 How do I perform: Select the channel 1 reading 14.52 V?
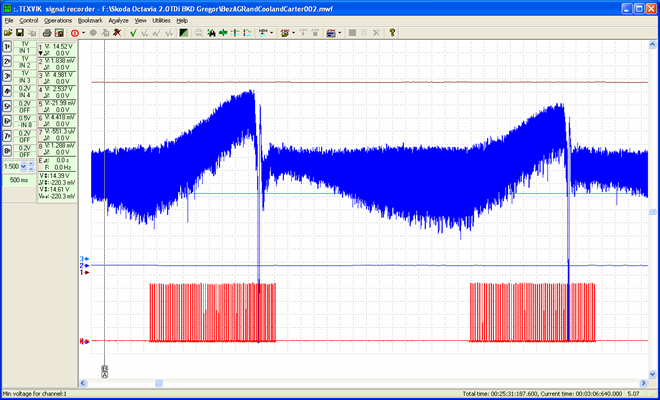tap(62, 46)
